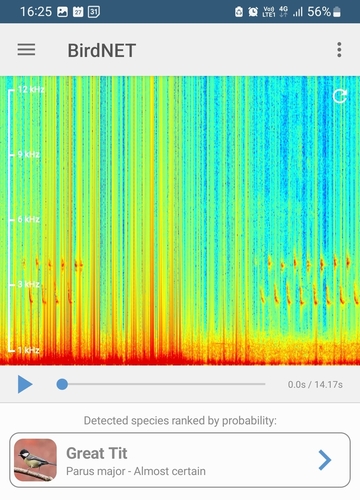Click the 6 kHz frequency label
The image size is (360, 500).
tap(29, 219)
